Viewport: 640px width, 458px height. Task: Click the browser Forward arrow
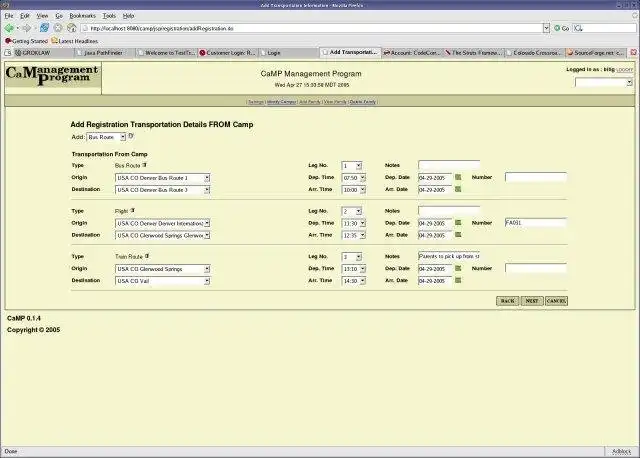tap(27, 28)
